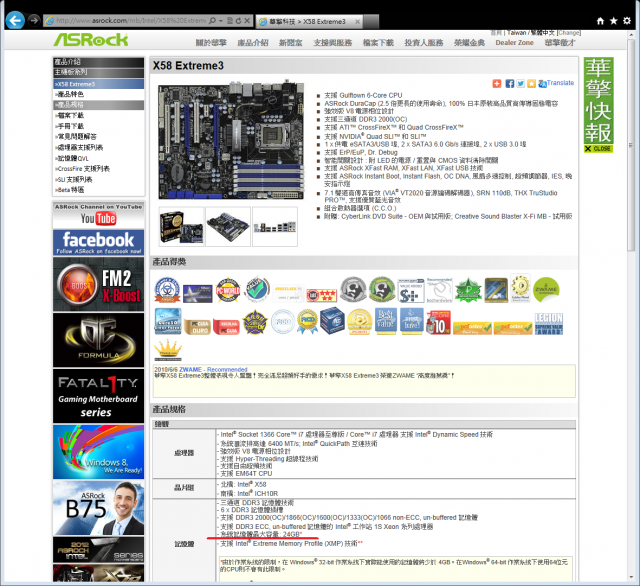The image size is (640, 586).
Task: Open the facebook Follow ASRock banner
Action: click(98, 242)
